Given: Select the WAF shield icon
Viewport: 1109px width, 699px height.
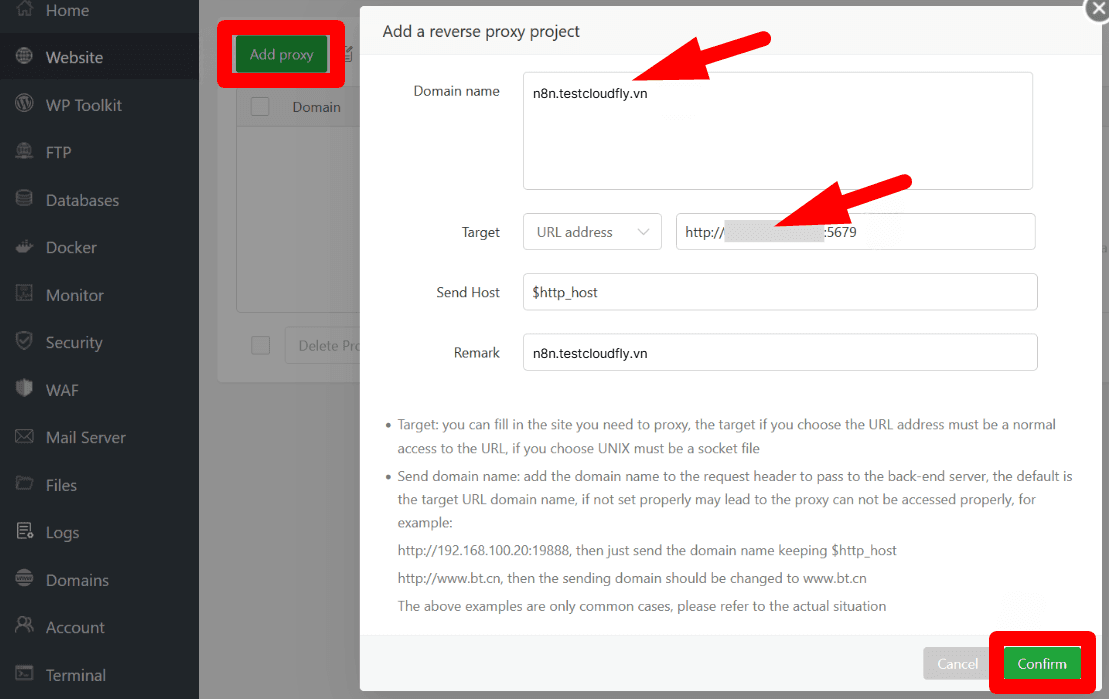Looking at the screenshot, I should (24, 388).
